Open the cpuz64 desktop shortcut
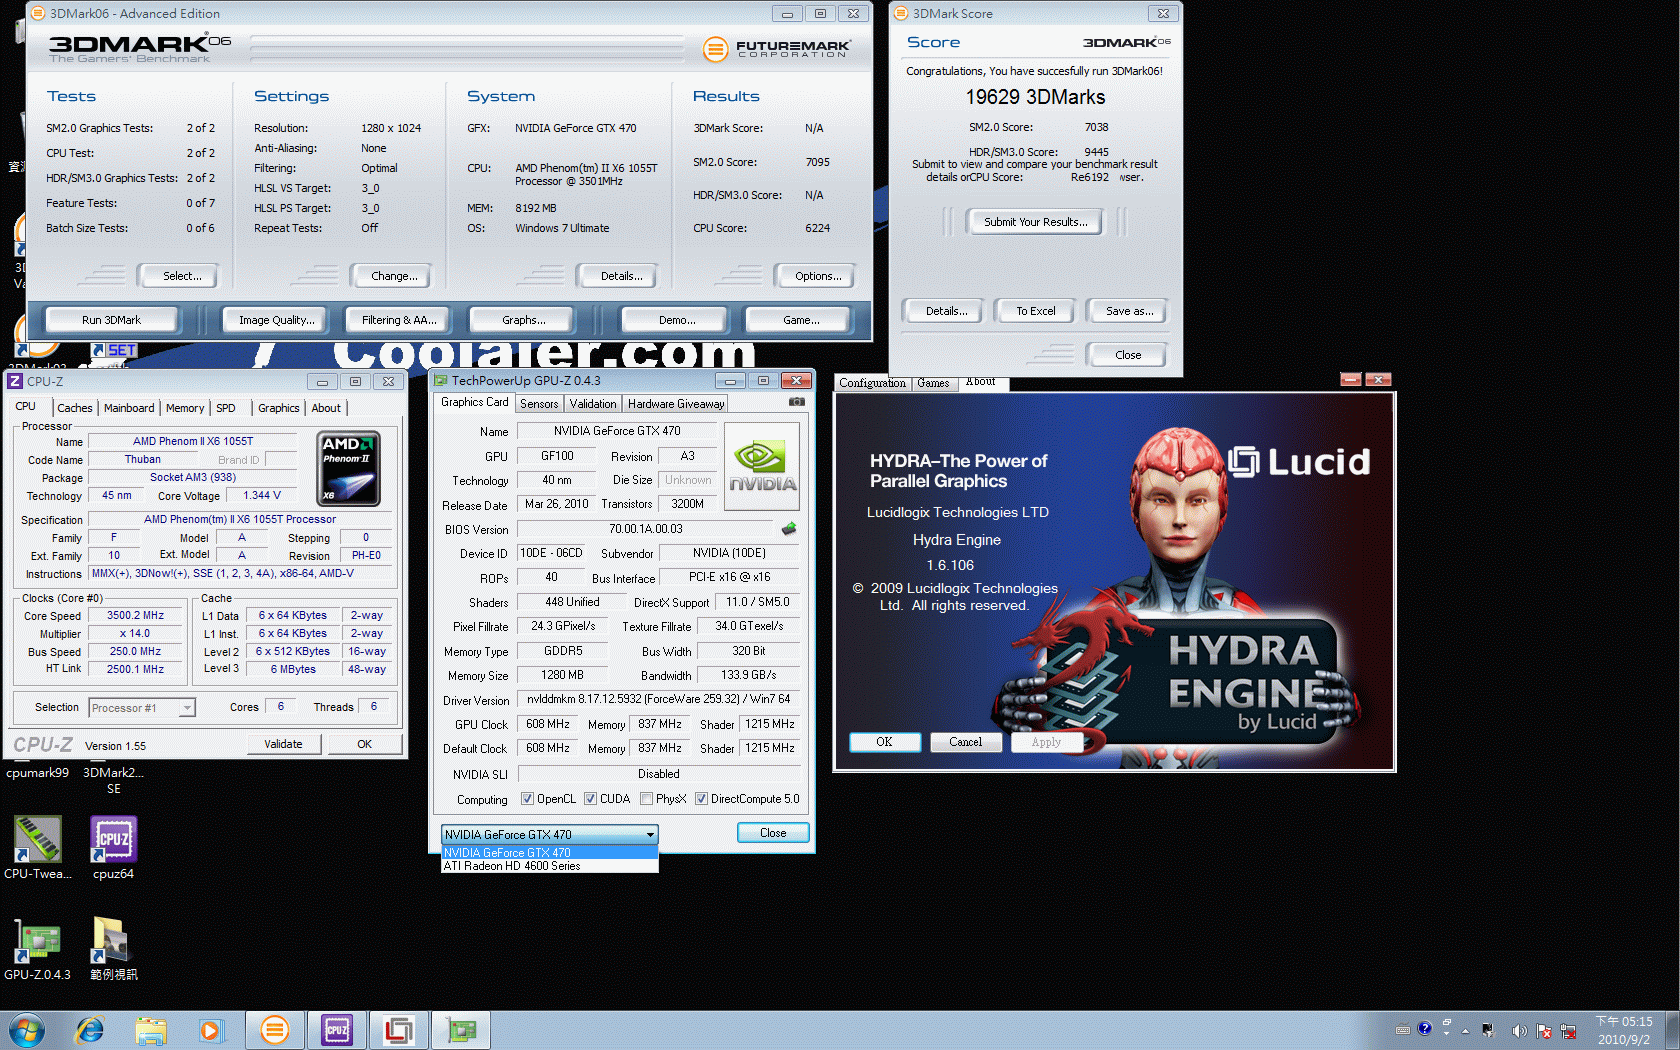The image size is (1680, 1050). click(113, 848)
